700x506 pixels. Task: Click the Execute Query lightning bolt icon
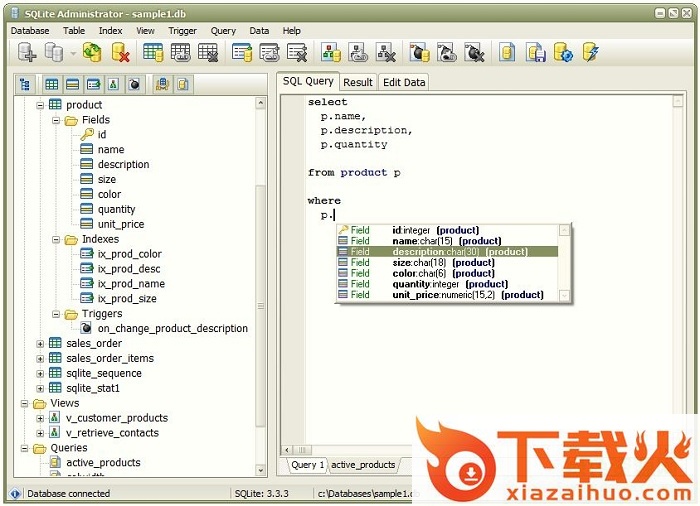point(591,53)
